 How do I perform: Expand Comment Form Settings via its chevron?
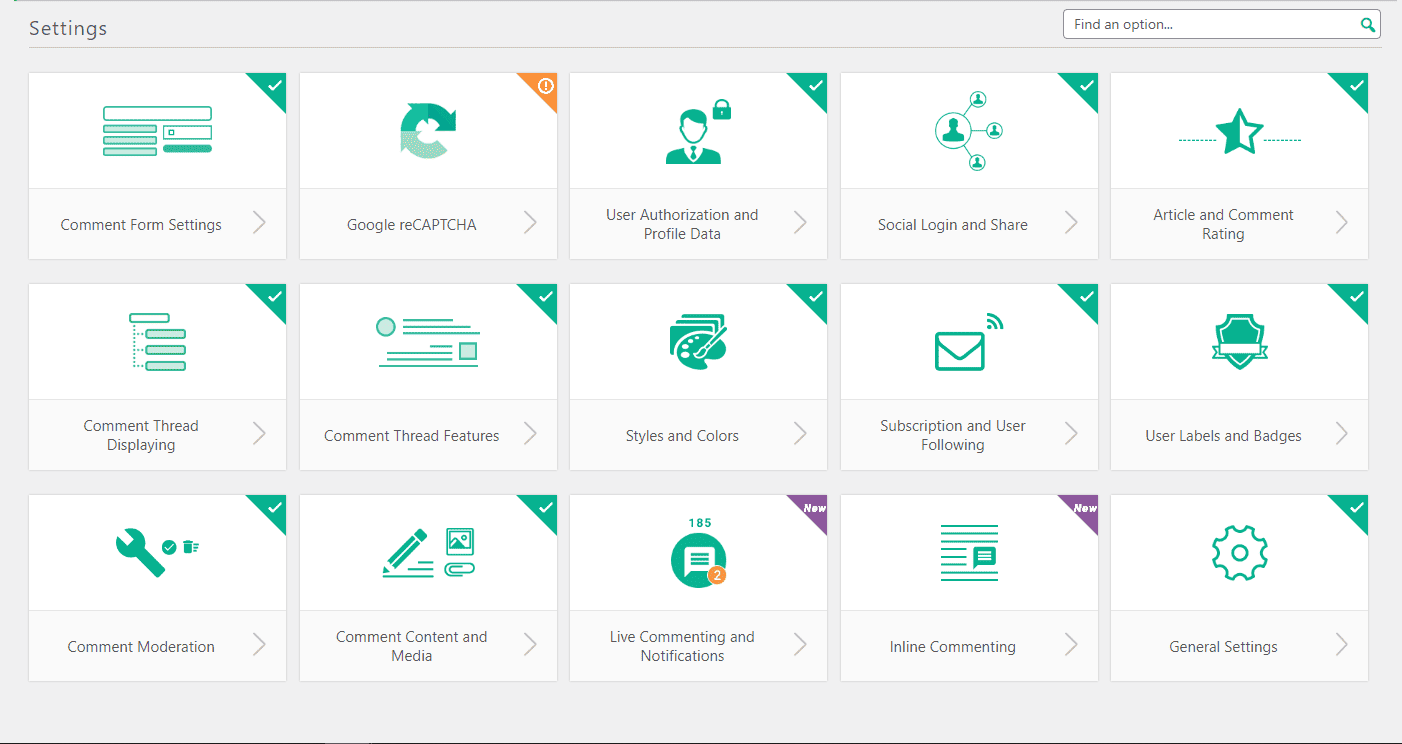[259, 222]
